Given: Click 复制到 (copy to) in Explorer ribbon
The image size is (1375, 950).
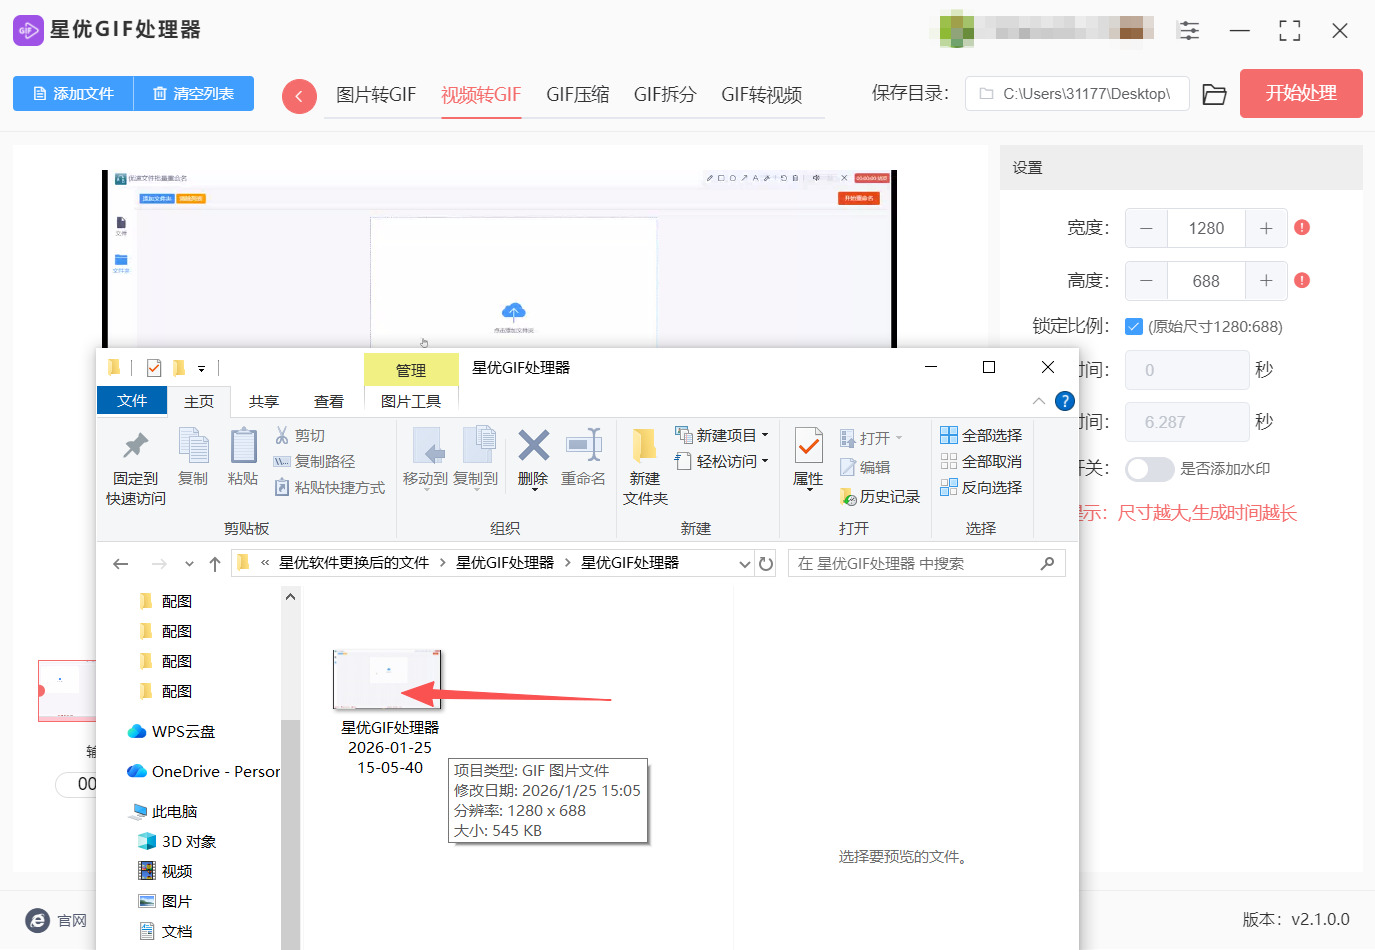Looking at the screenshot, I should [476, 458].
